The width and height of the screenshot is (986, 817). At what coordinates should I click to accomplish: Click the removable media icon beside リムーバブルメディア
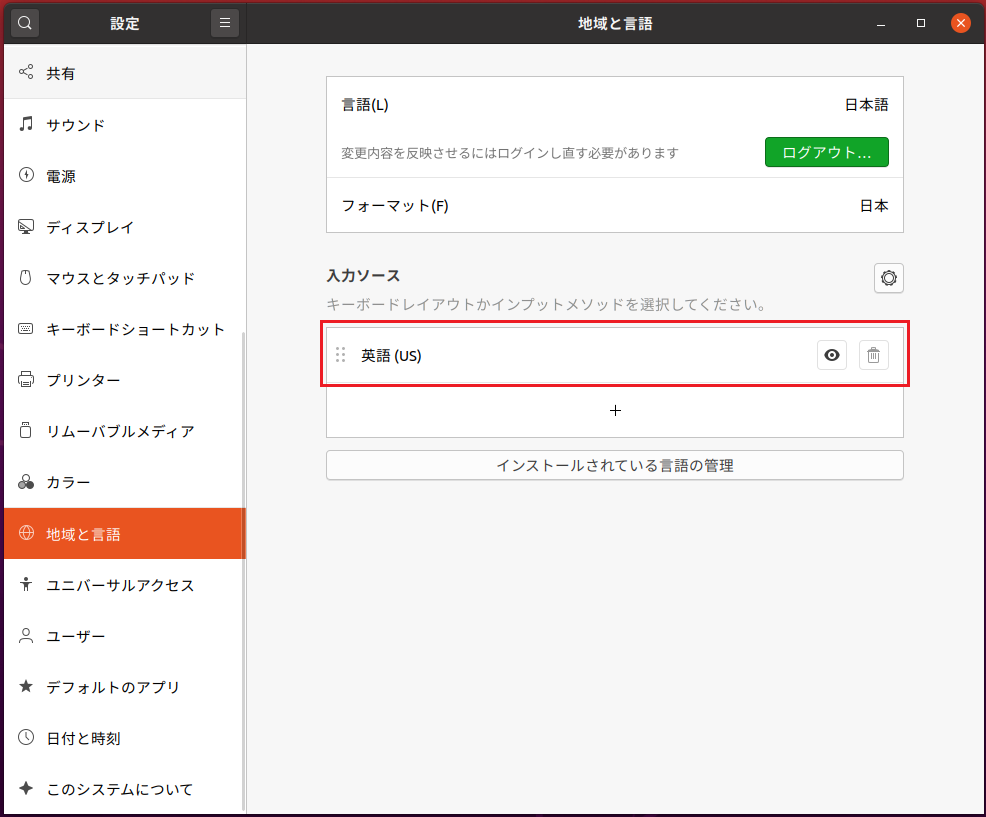(26, 430)
